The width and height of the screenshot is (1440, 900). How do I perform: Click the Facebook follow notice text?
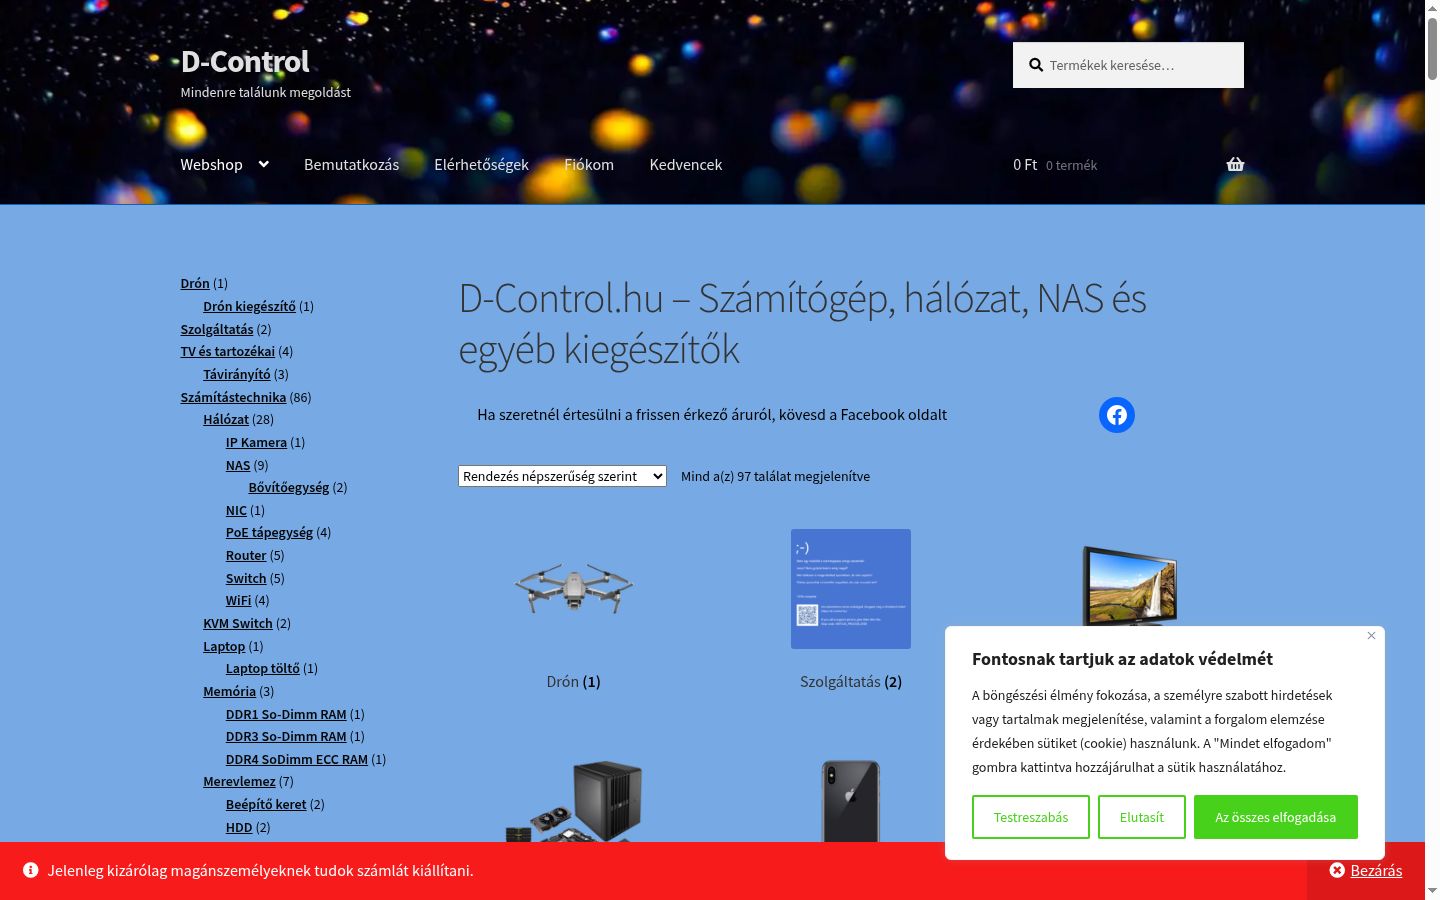point(712,415)
